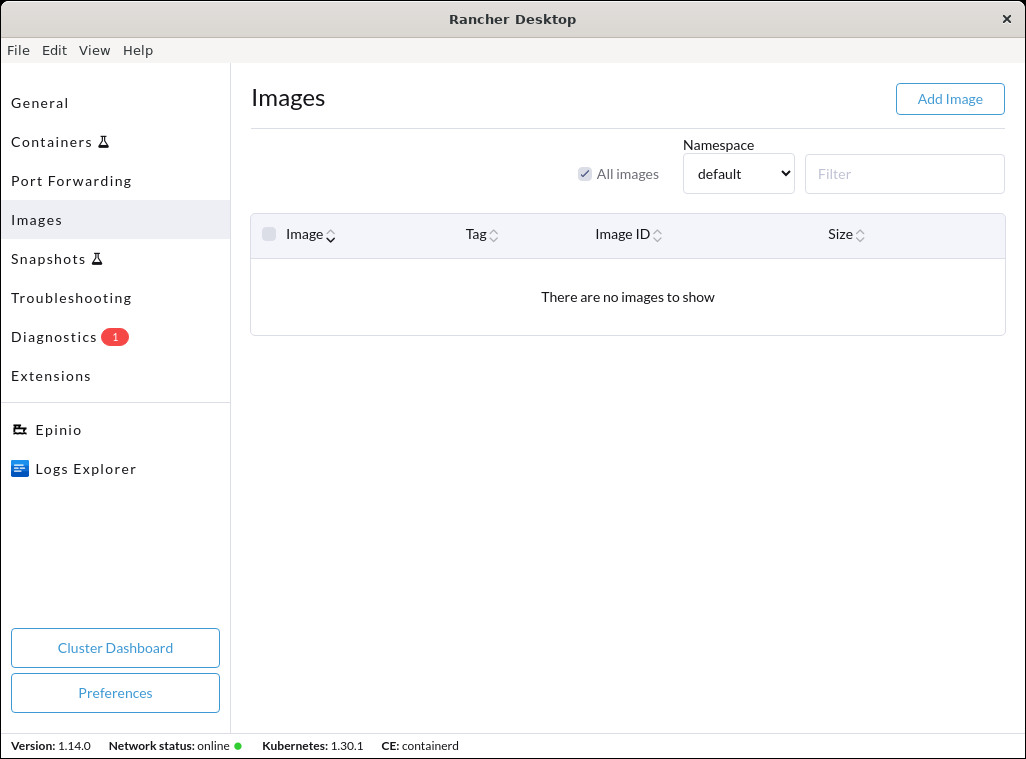
Task: Click the Version: 1.14.0 status text
Action: click(x=51, y=746)
